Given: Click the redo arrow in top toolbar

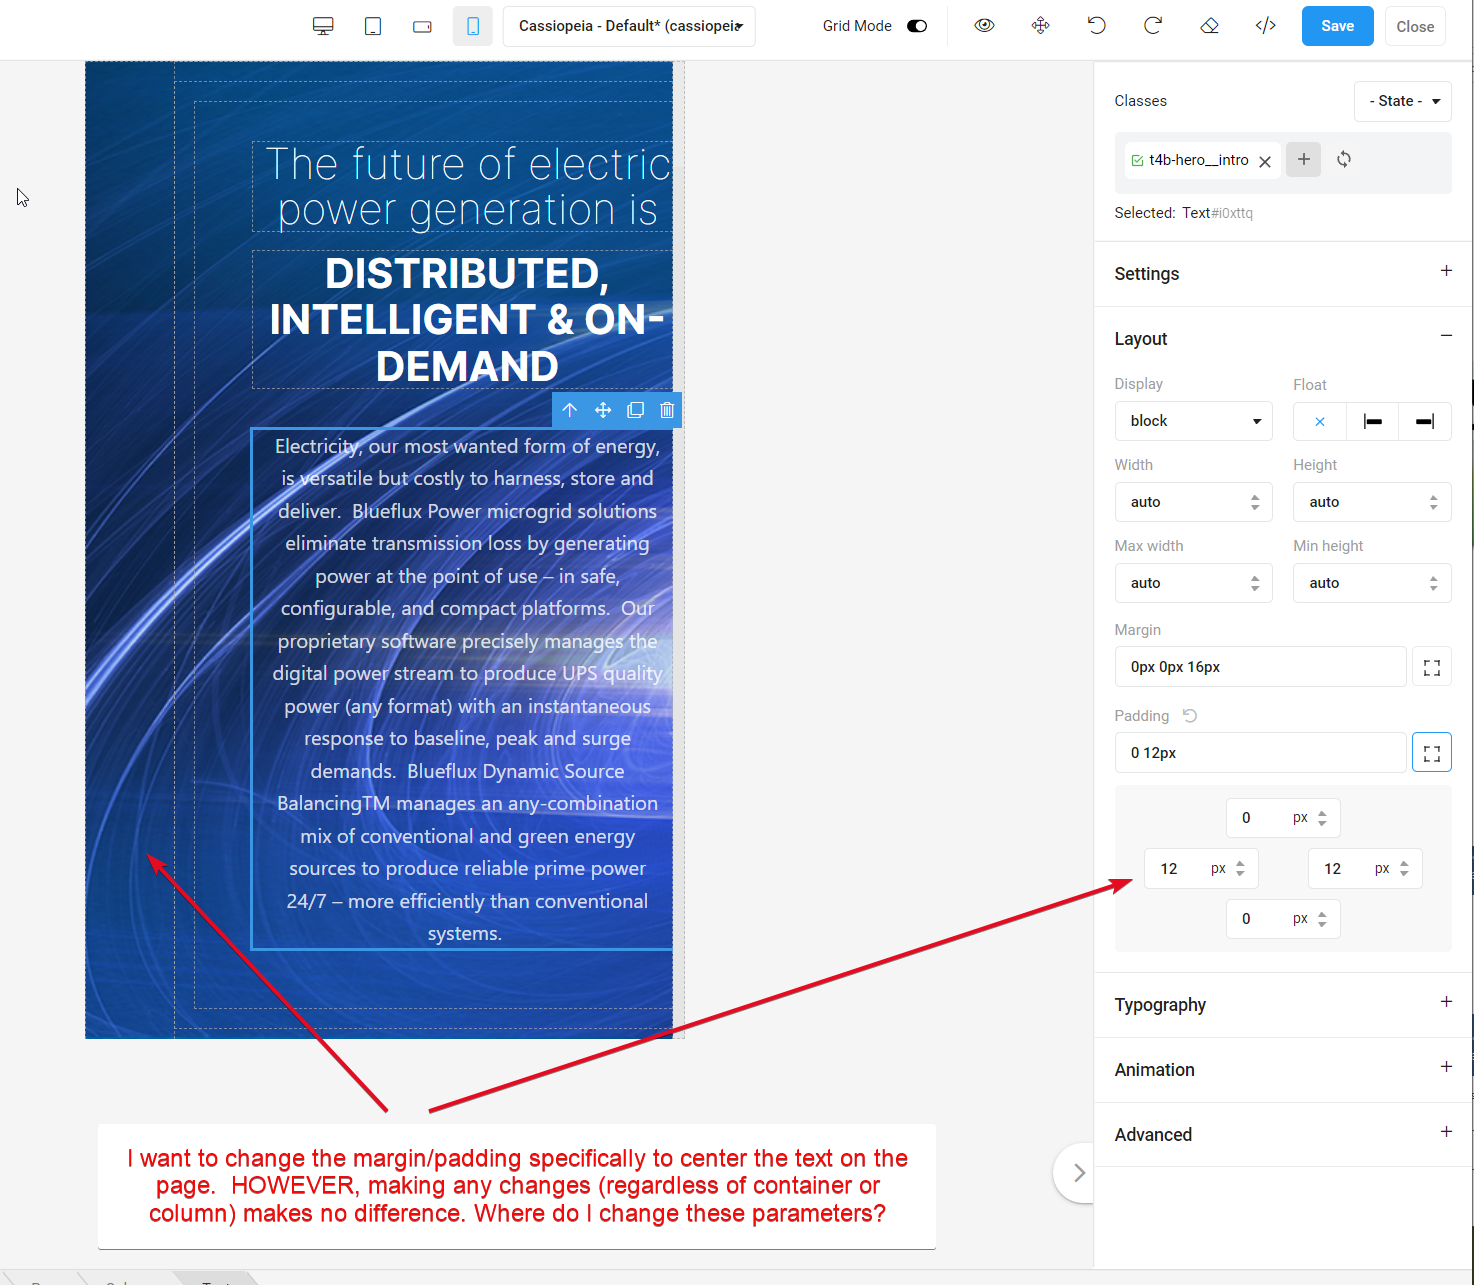Looking at the screenshot, I should [x=1153, y=26].
